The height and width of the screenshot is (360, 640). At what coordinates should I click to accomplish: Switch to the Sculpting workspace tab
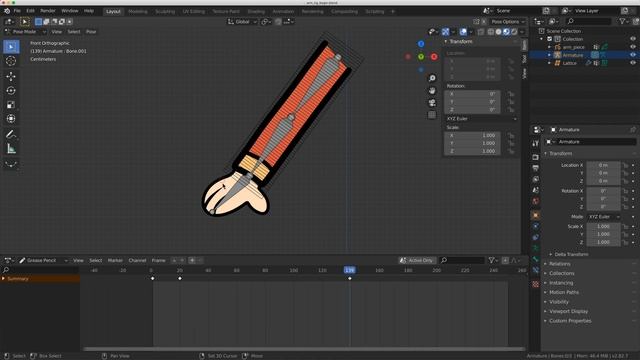[165, 11]
